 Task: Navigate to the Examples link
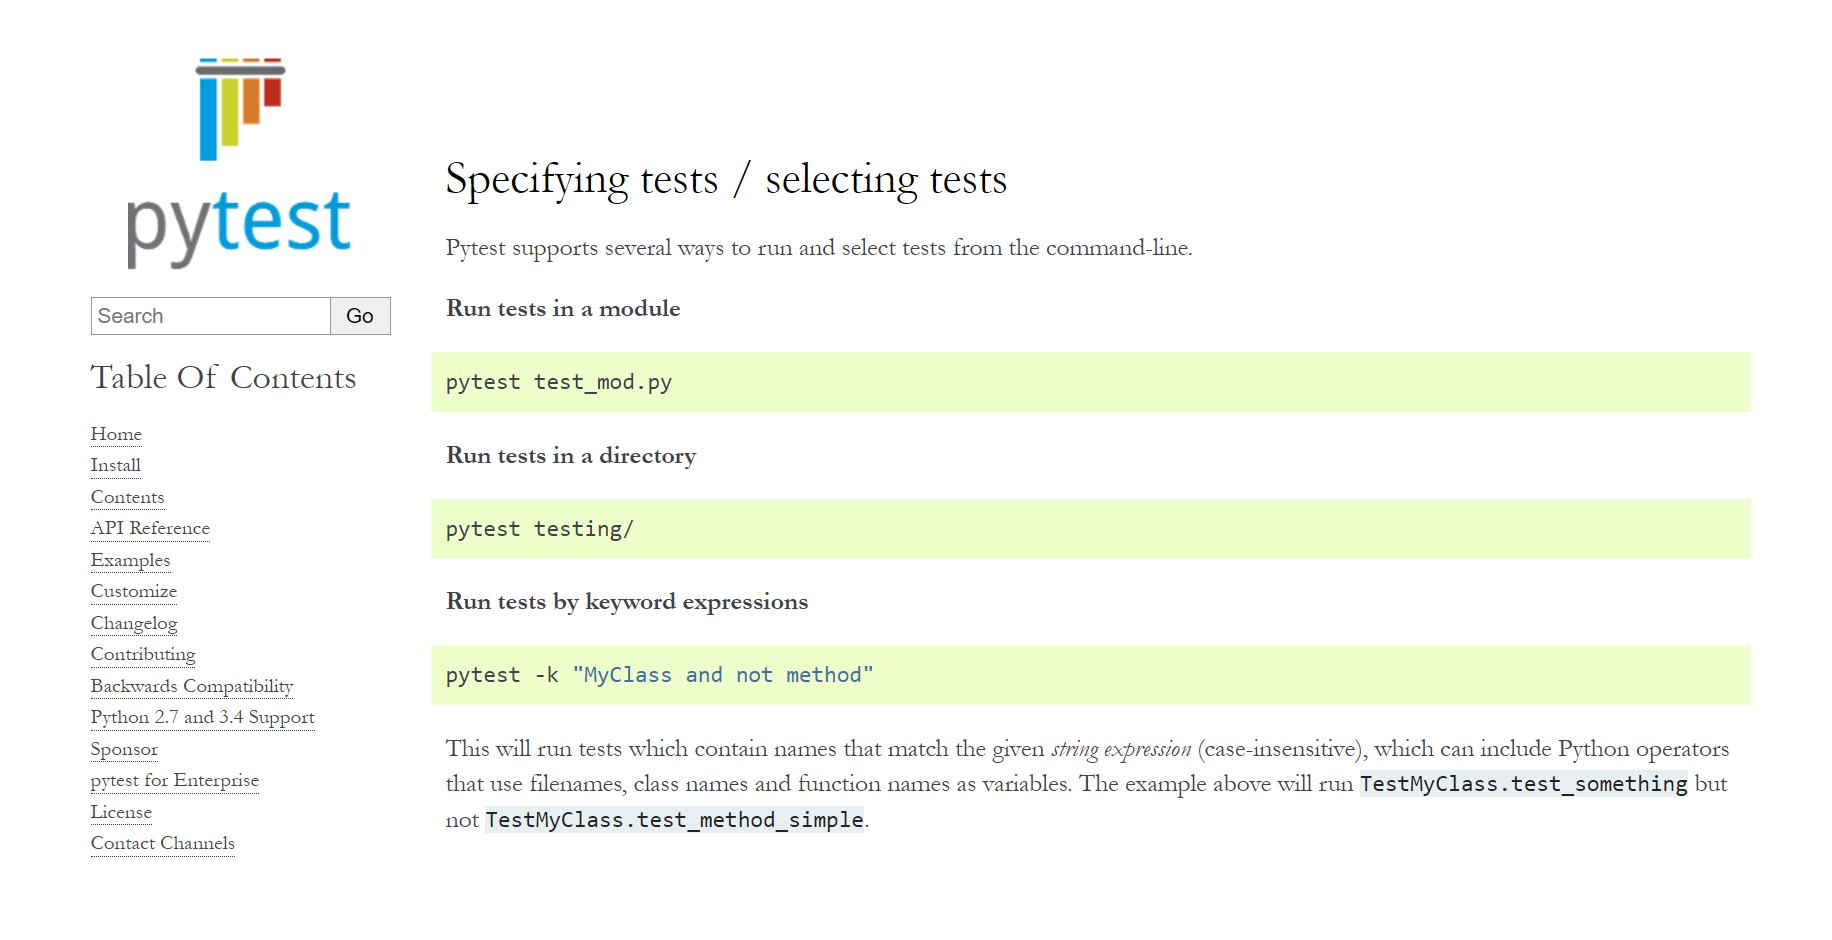(130, 560)
